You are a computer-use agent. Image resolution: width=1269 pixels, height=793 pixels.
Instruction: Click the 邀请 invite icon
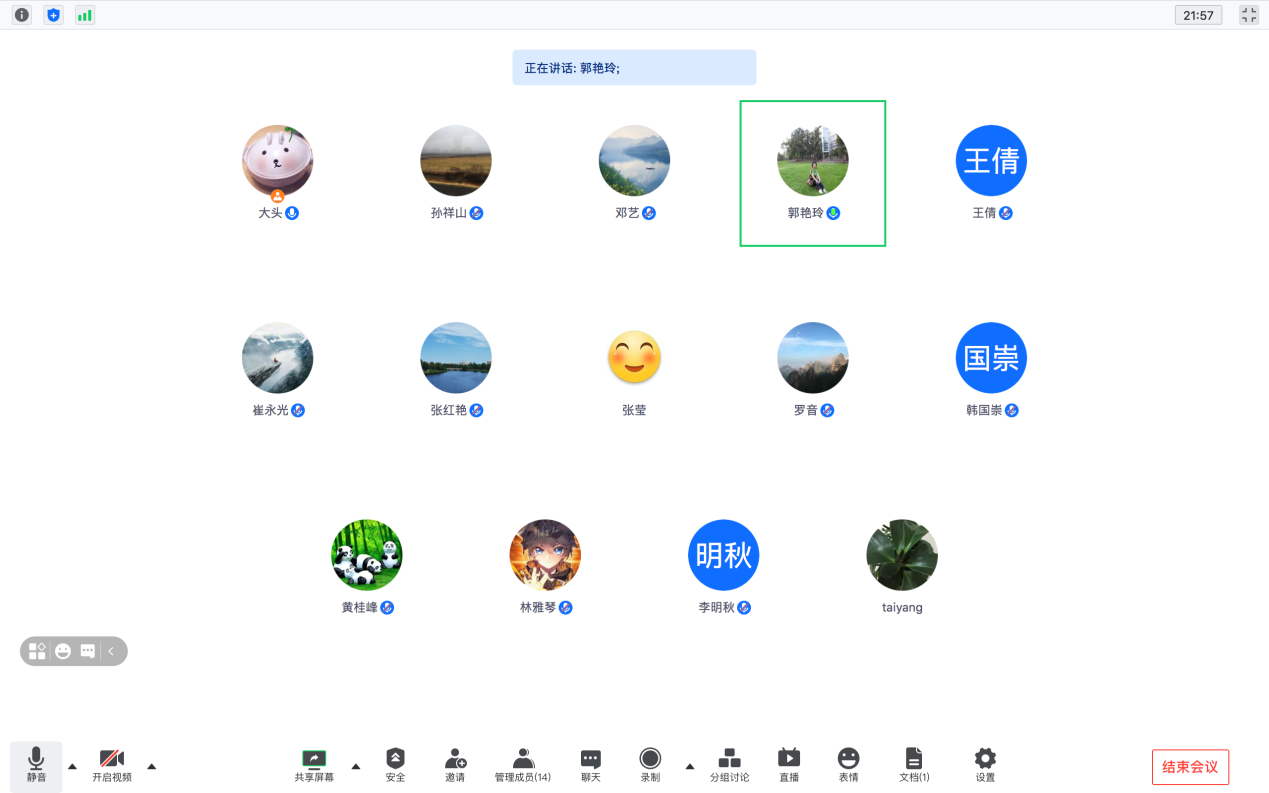pos(455,765)
